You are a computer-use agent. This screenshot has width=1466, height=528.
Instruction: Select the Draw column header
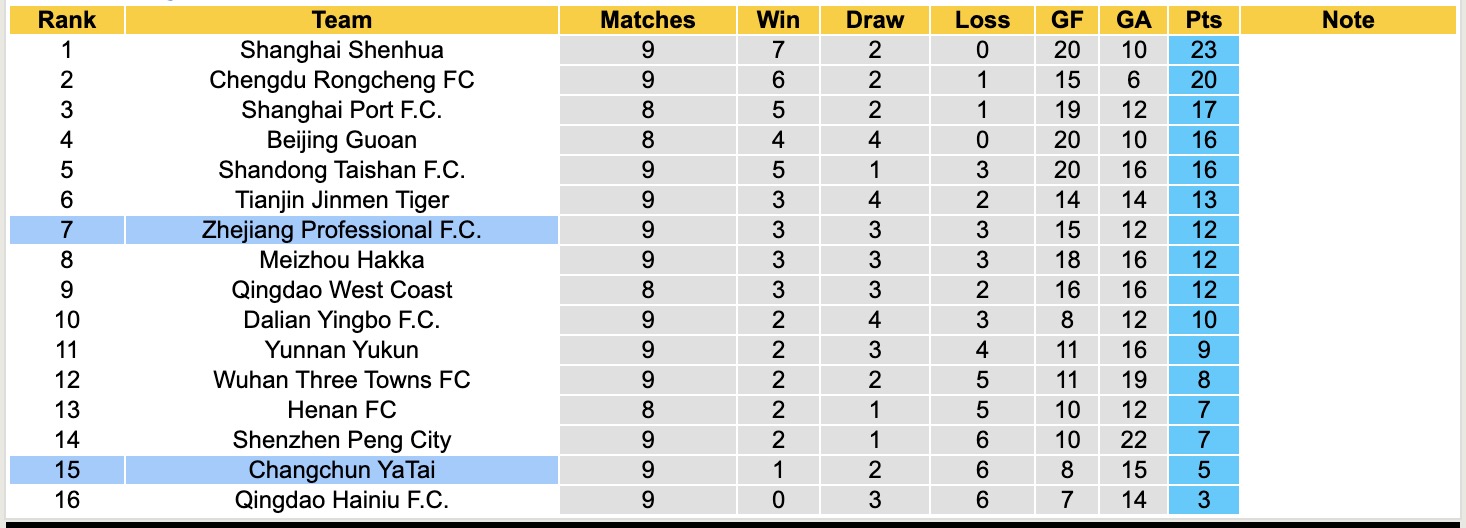(x=874, y=20)
